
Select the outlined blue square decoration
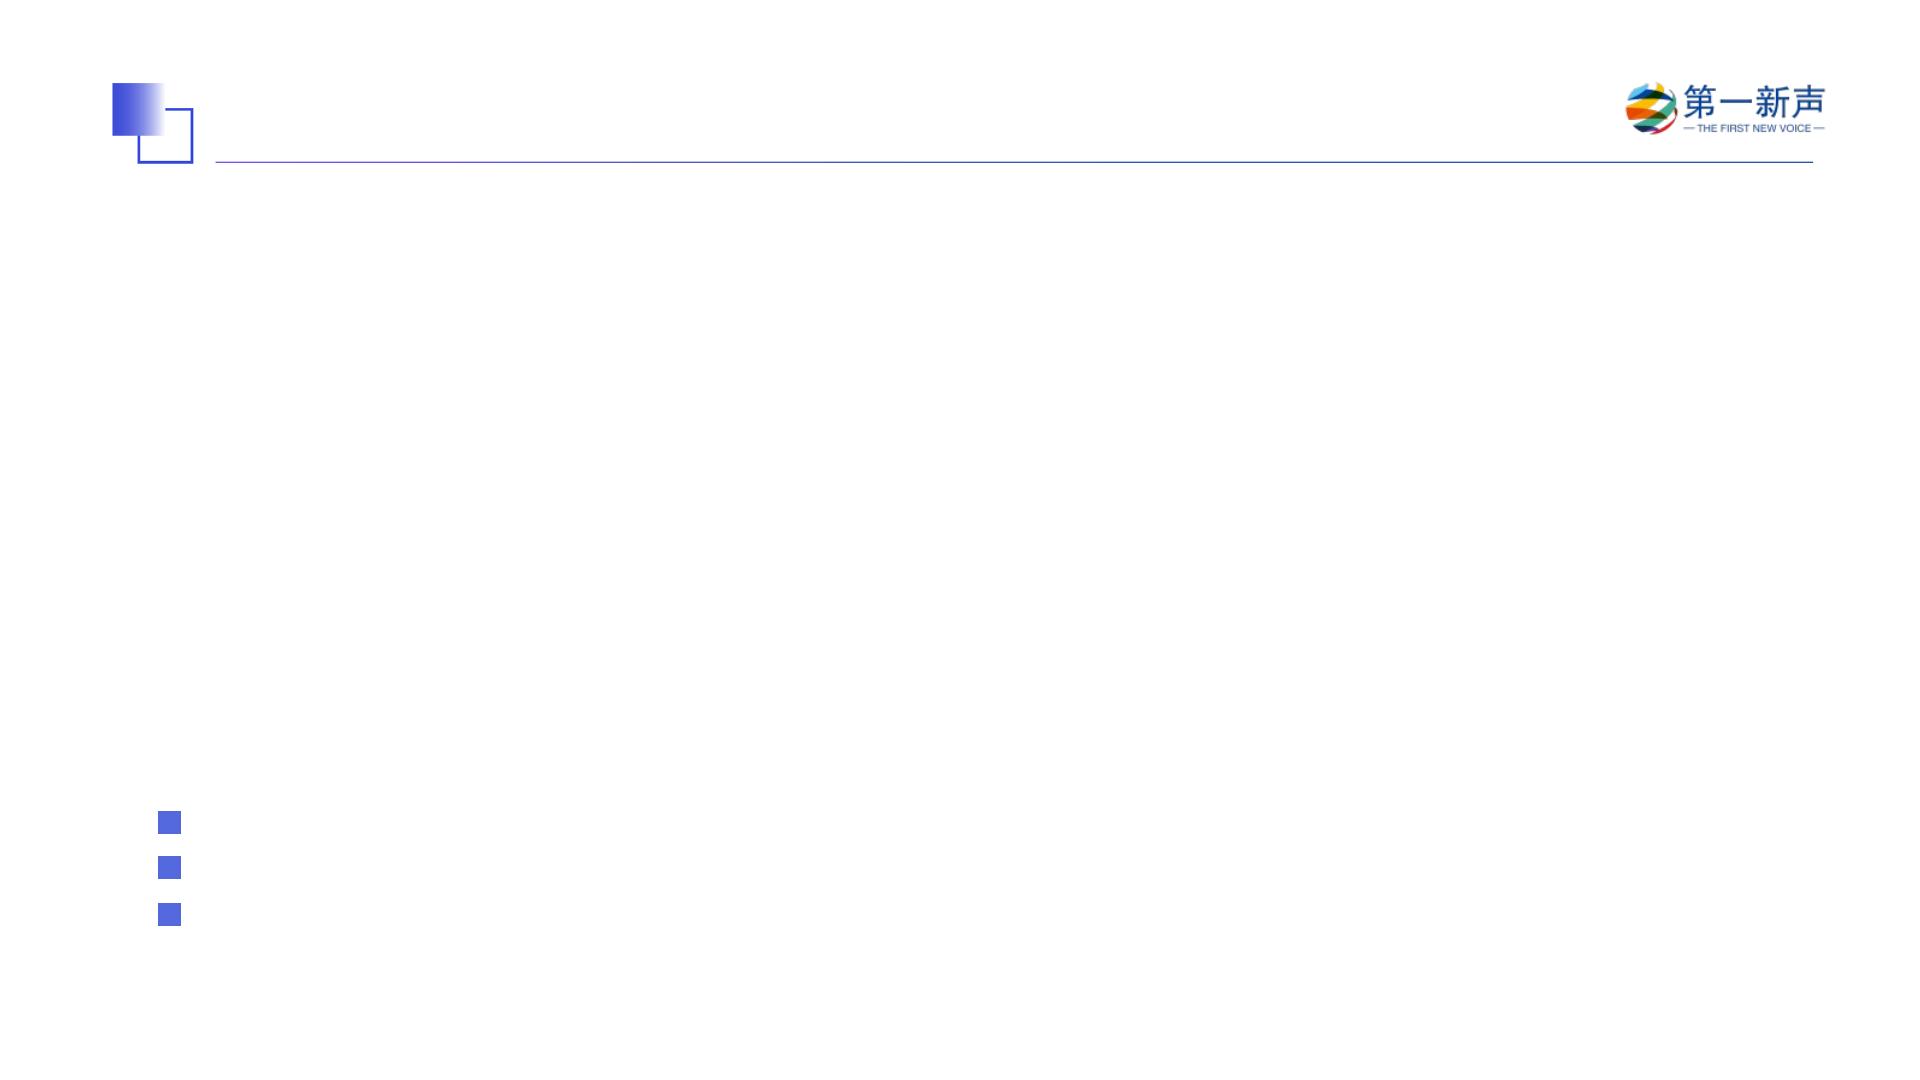165,136
